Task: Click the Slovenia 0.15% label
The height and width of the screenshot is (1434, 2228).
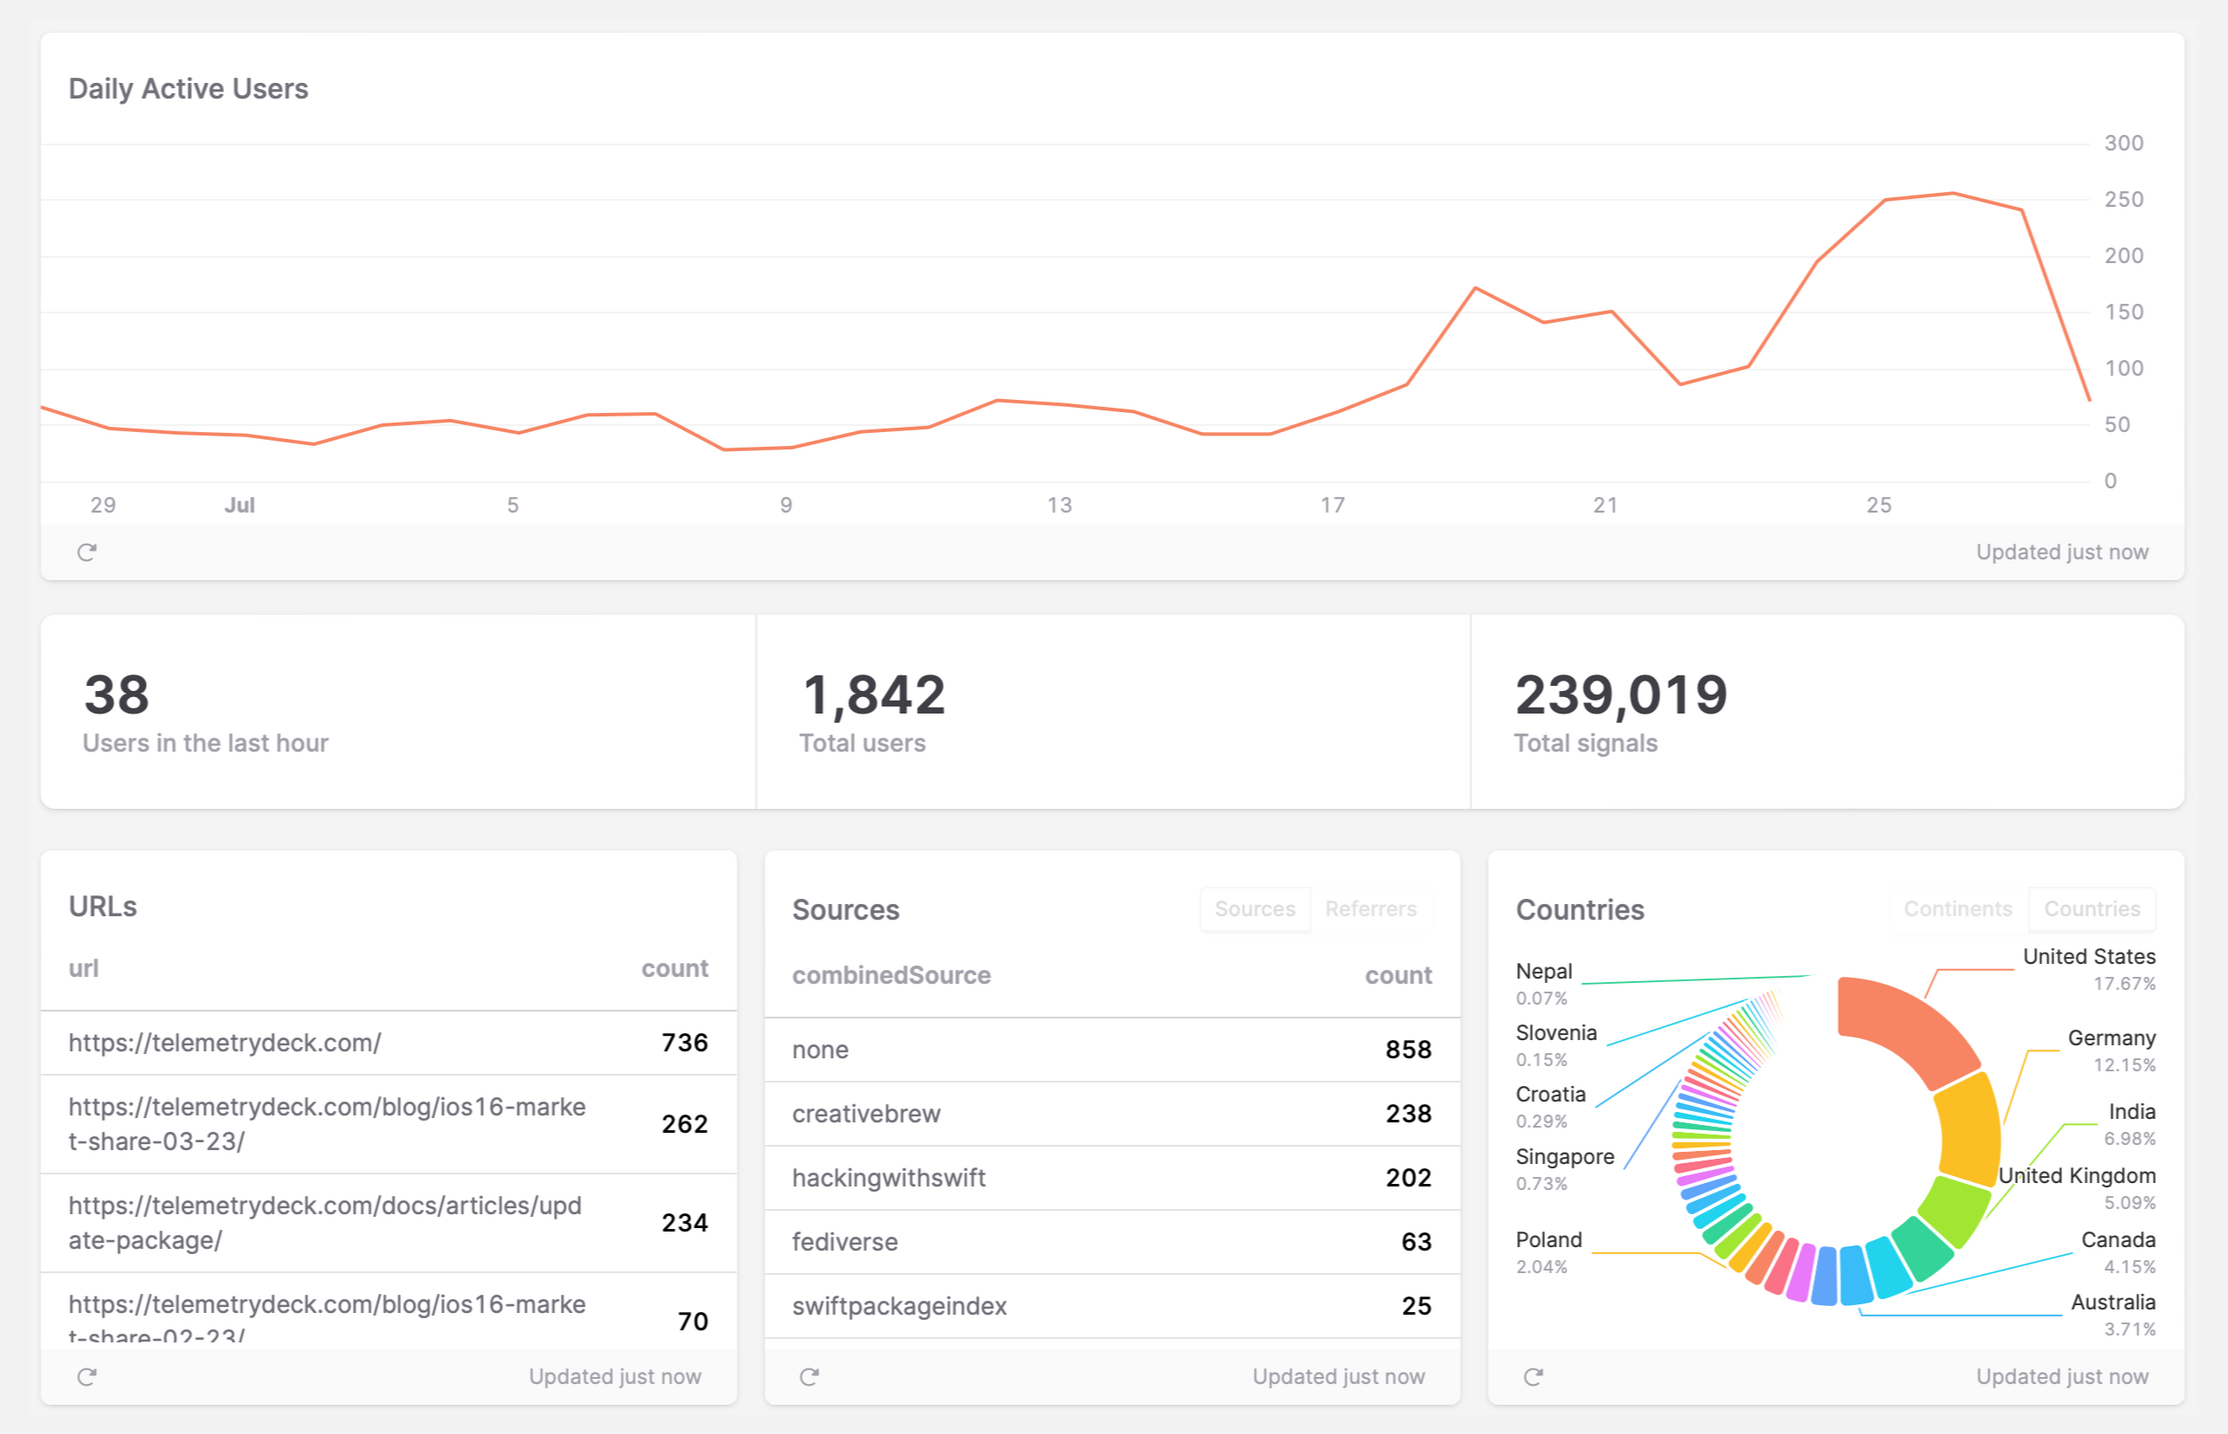Action: (1556, 1045)
